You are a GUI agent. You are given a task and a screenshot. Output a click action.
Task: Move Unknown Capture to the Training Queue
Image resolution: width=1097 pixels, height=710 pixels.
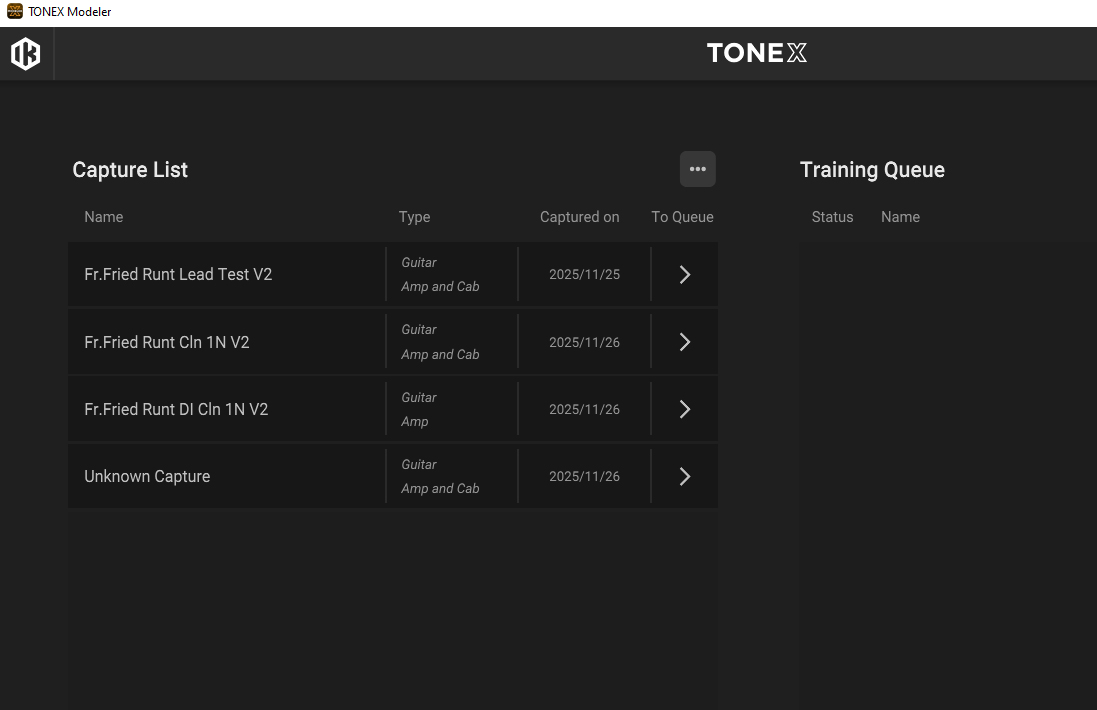tap(685, 476)
